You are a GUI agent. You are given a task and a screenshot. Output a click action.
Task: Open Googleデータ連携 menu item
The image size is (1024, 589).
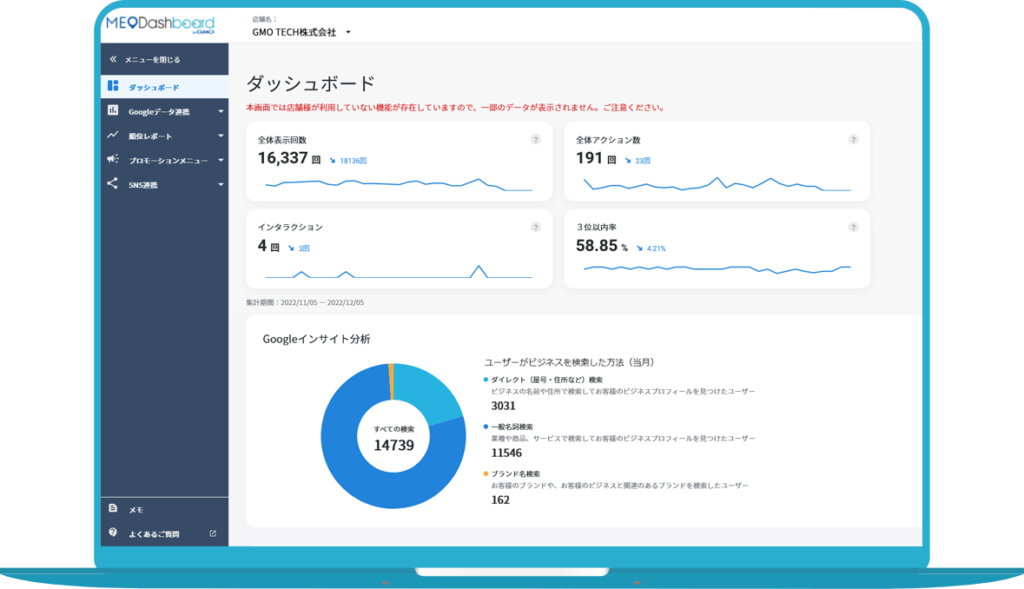point(165,112)
